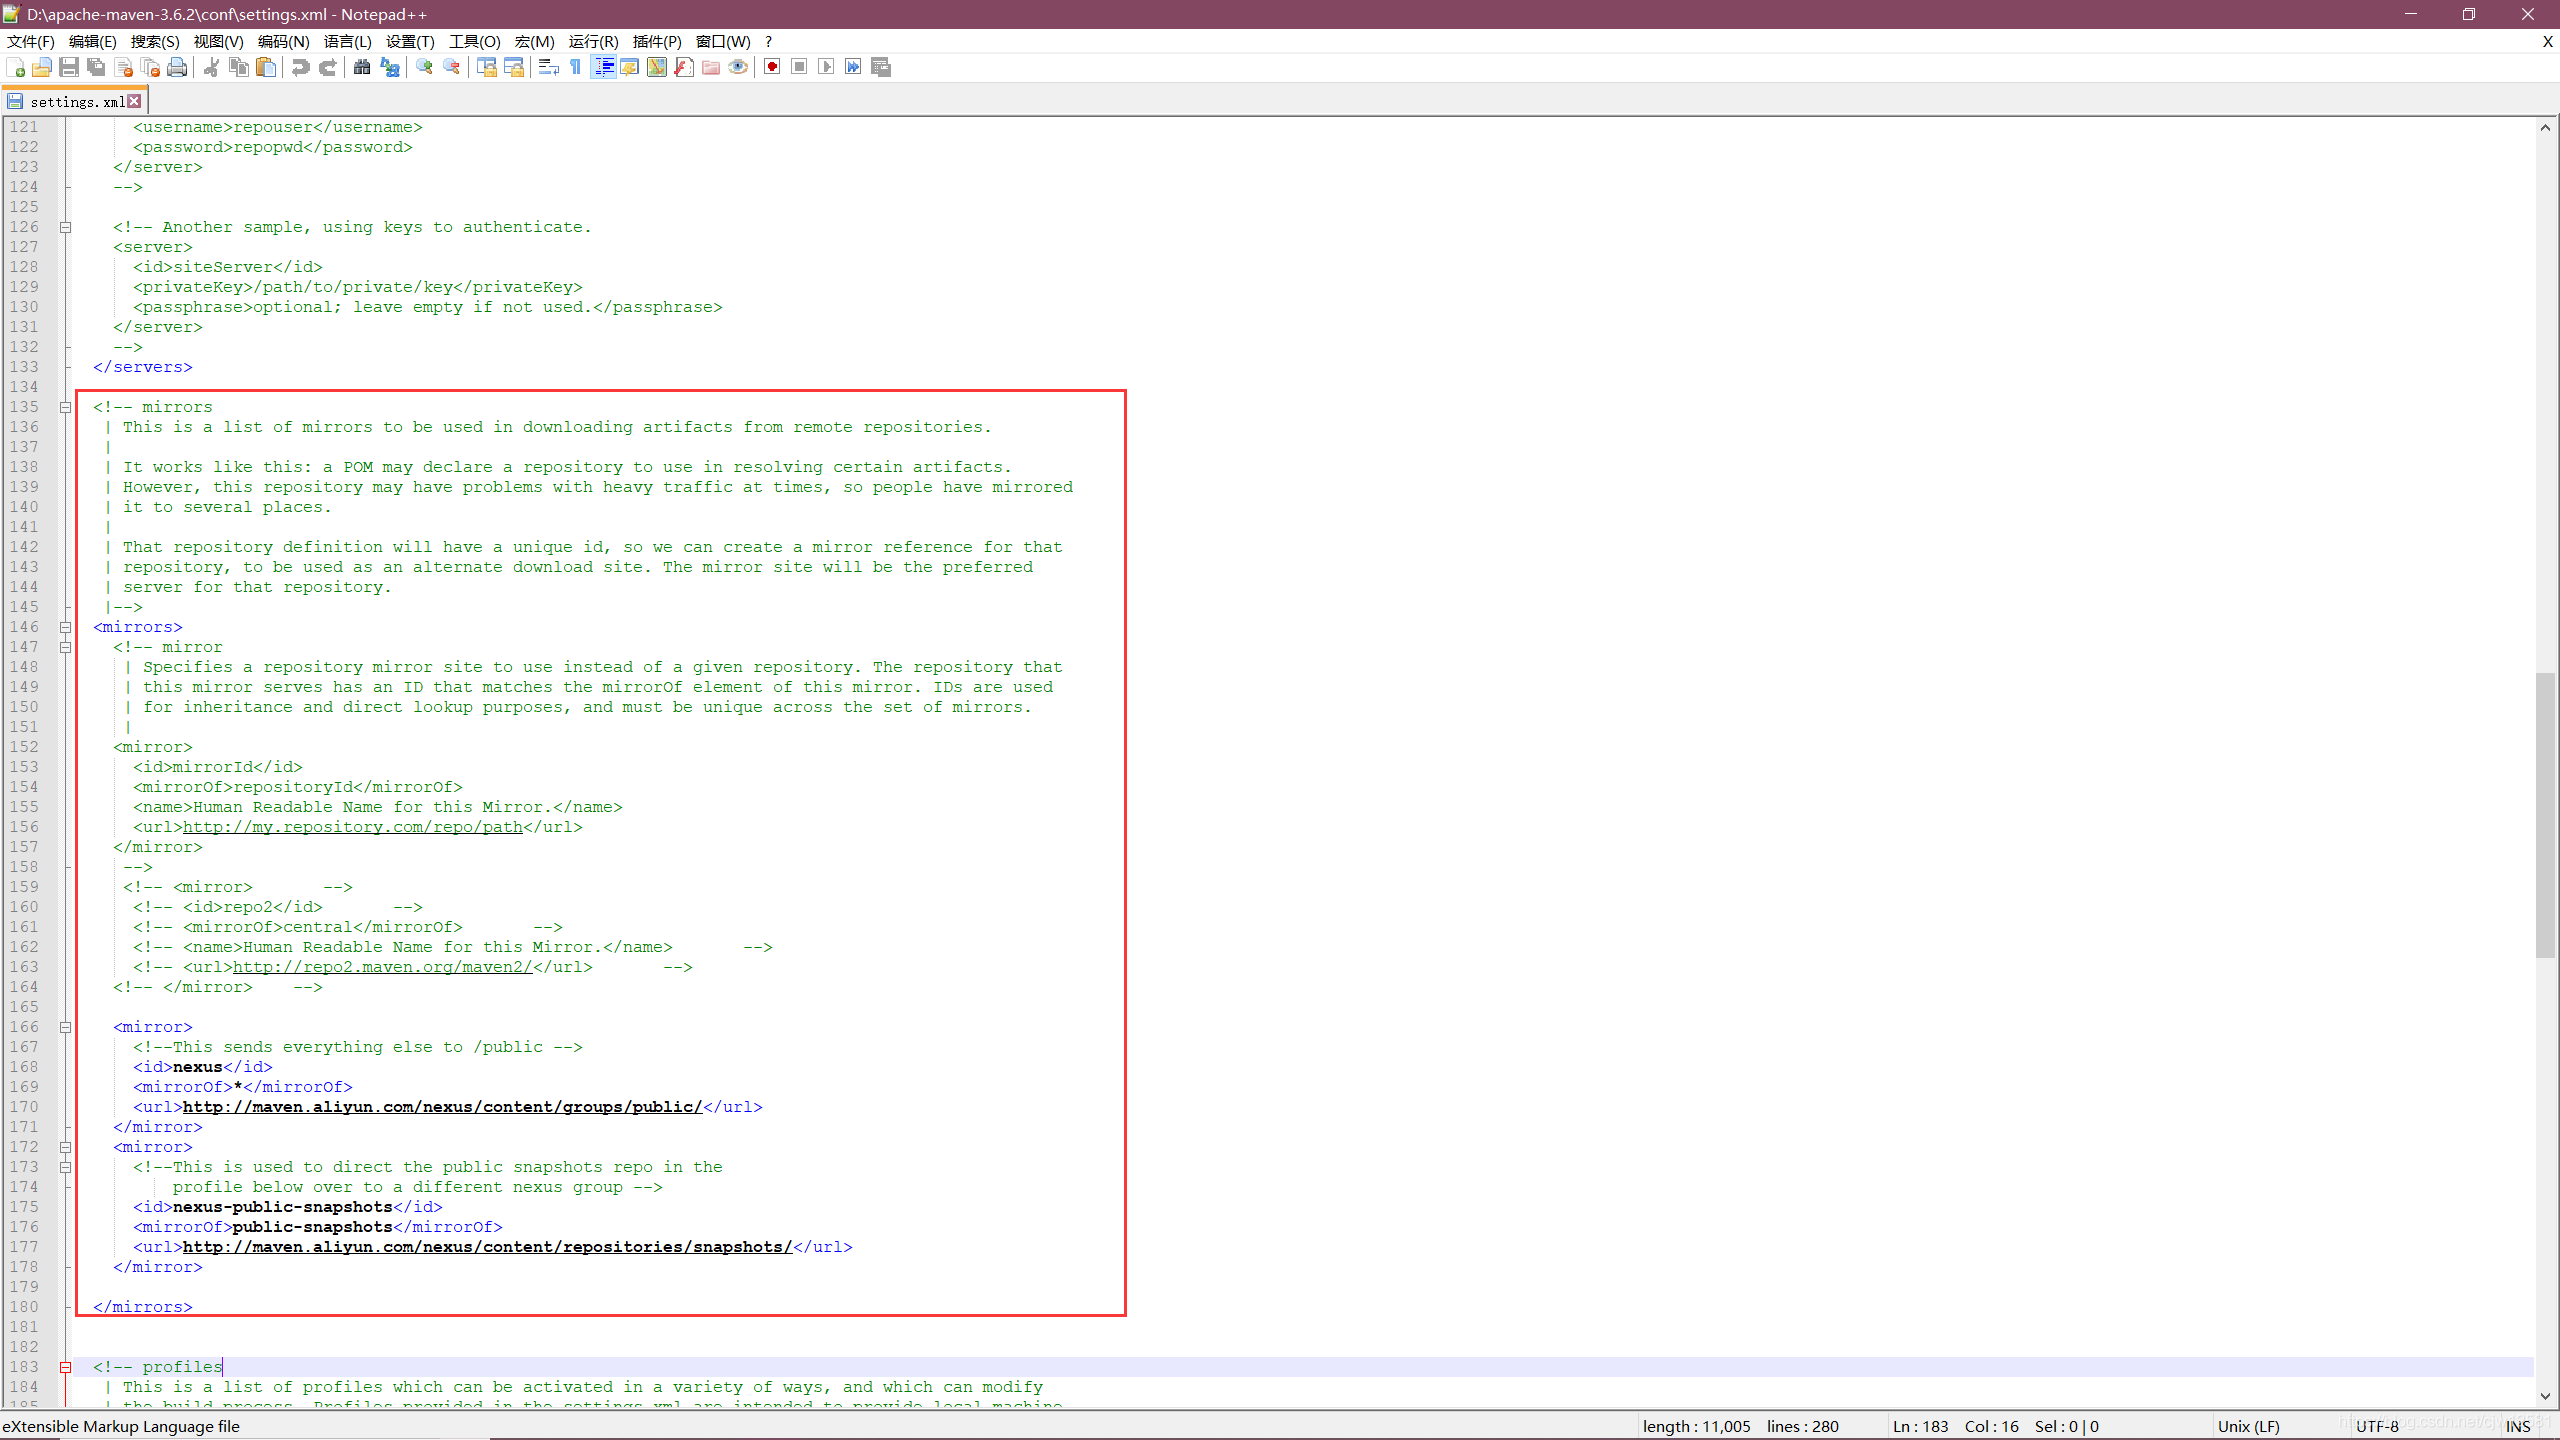Image resolution: width=2560 pixels, height=1440 pixels.
Task: Open Folder as Workspace icon
Action: click(711, 67)
